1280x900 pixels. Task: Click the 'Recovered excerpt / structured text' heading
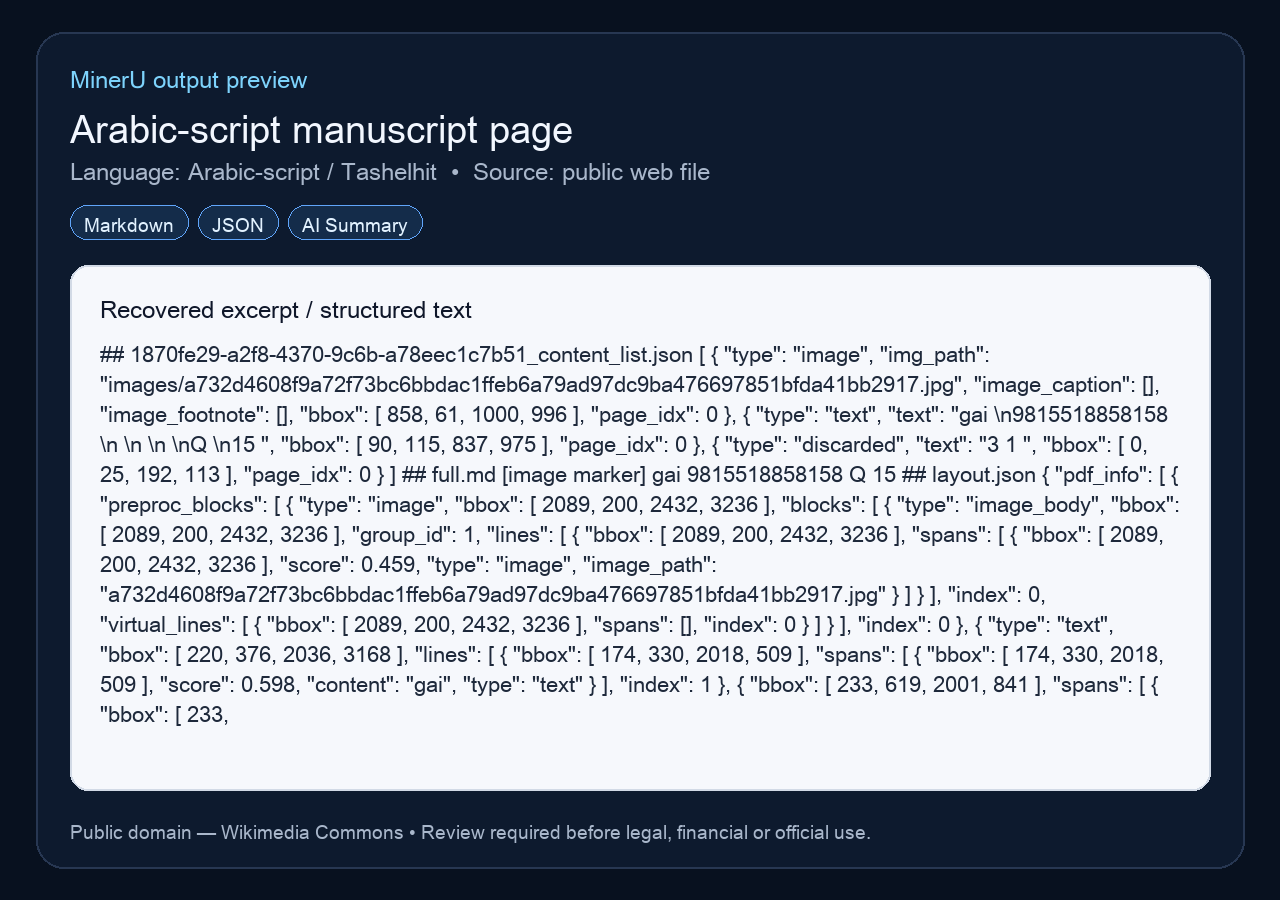coord(286,310)
